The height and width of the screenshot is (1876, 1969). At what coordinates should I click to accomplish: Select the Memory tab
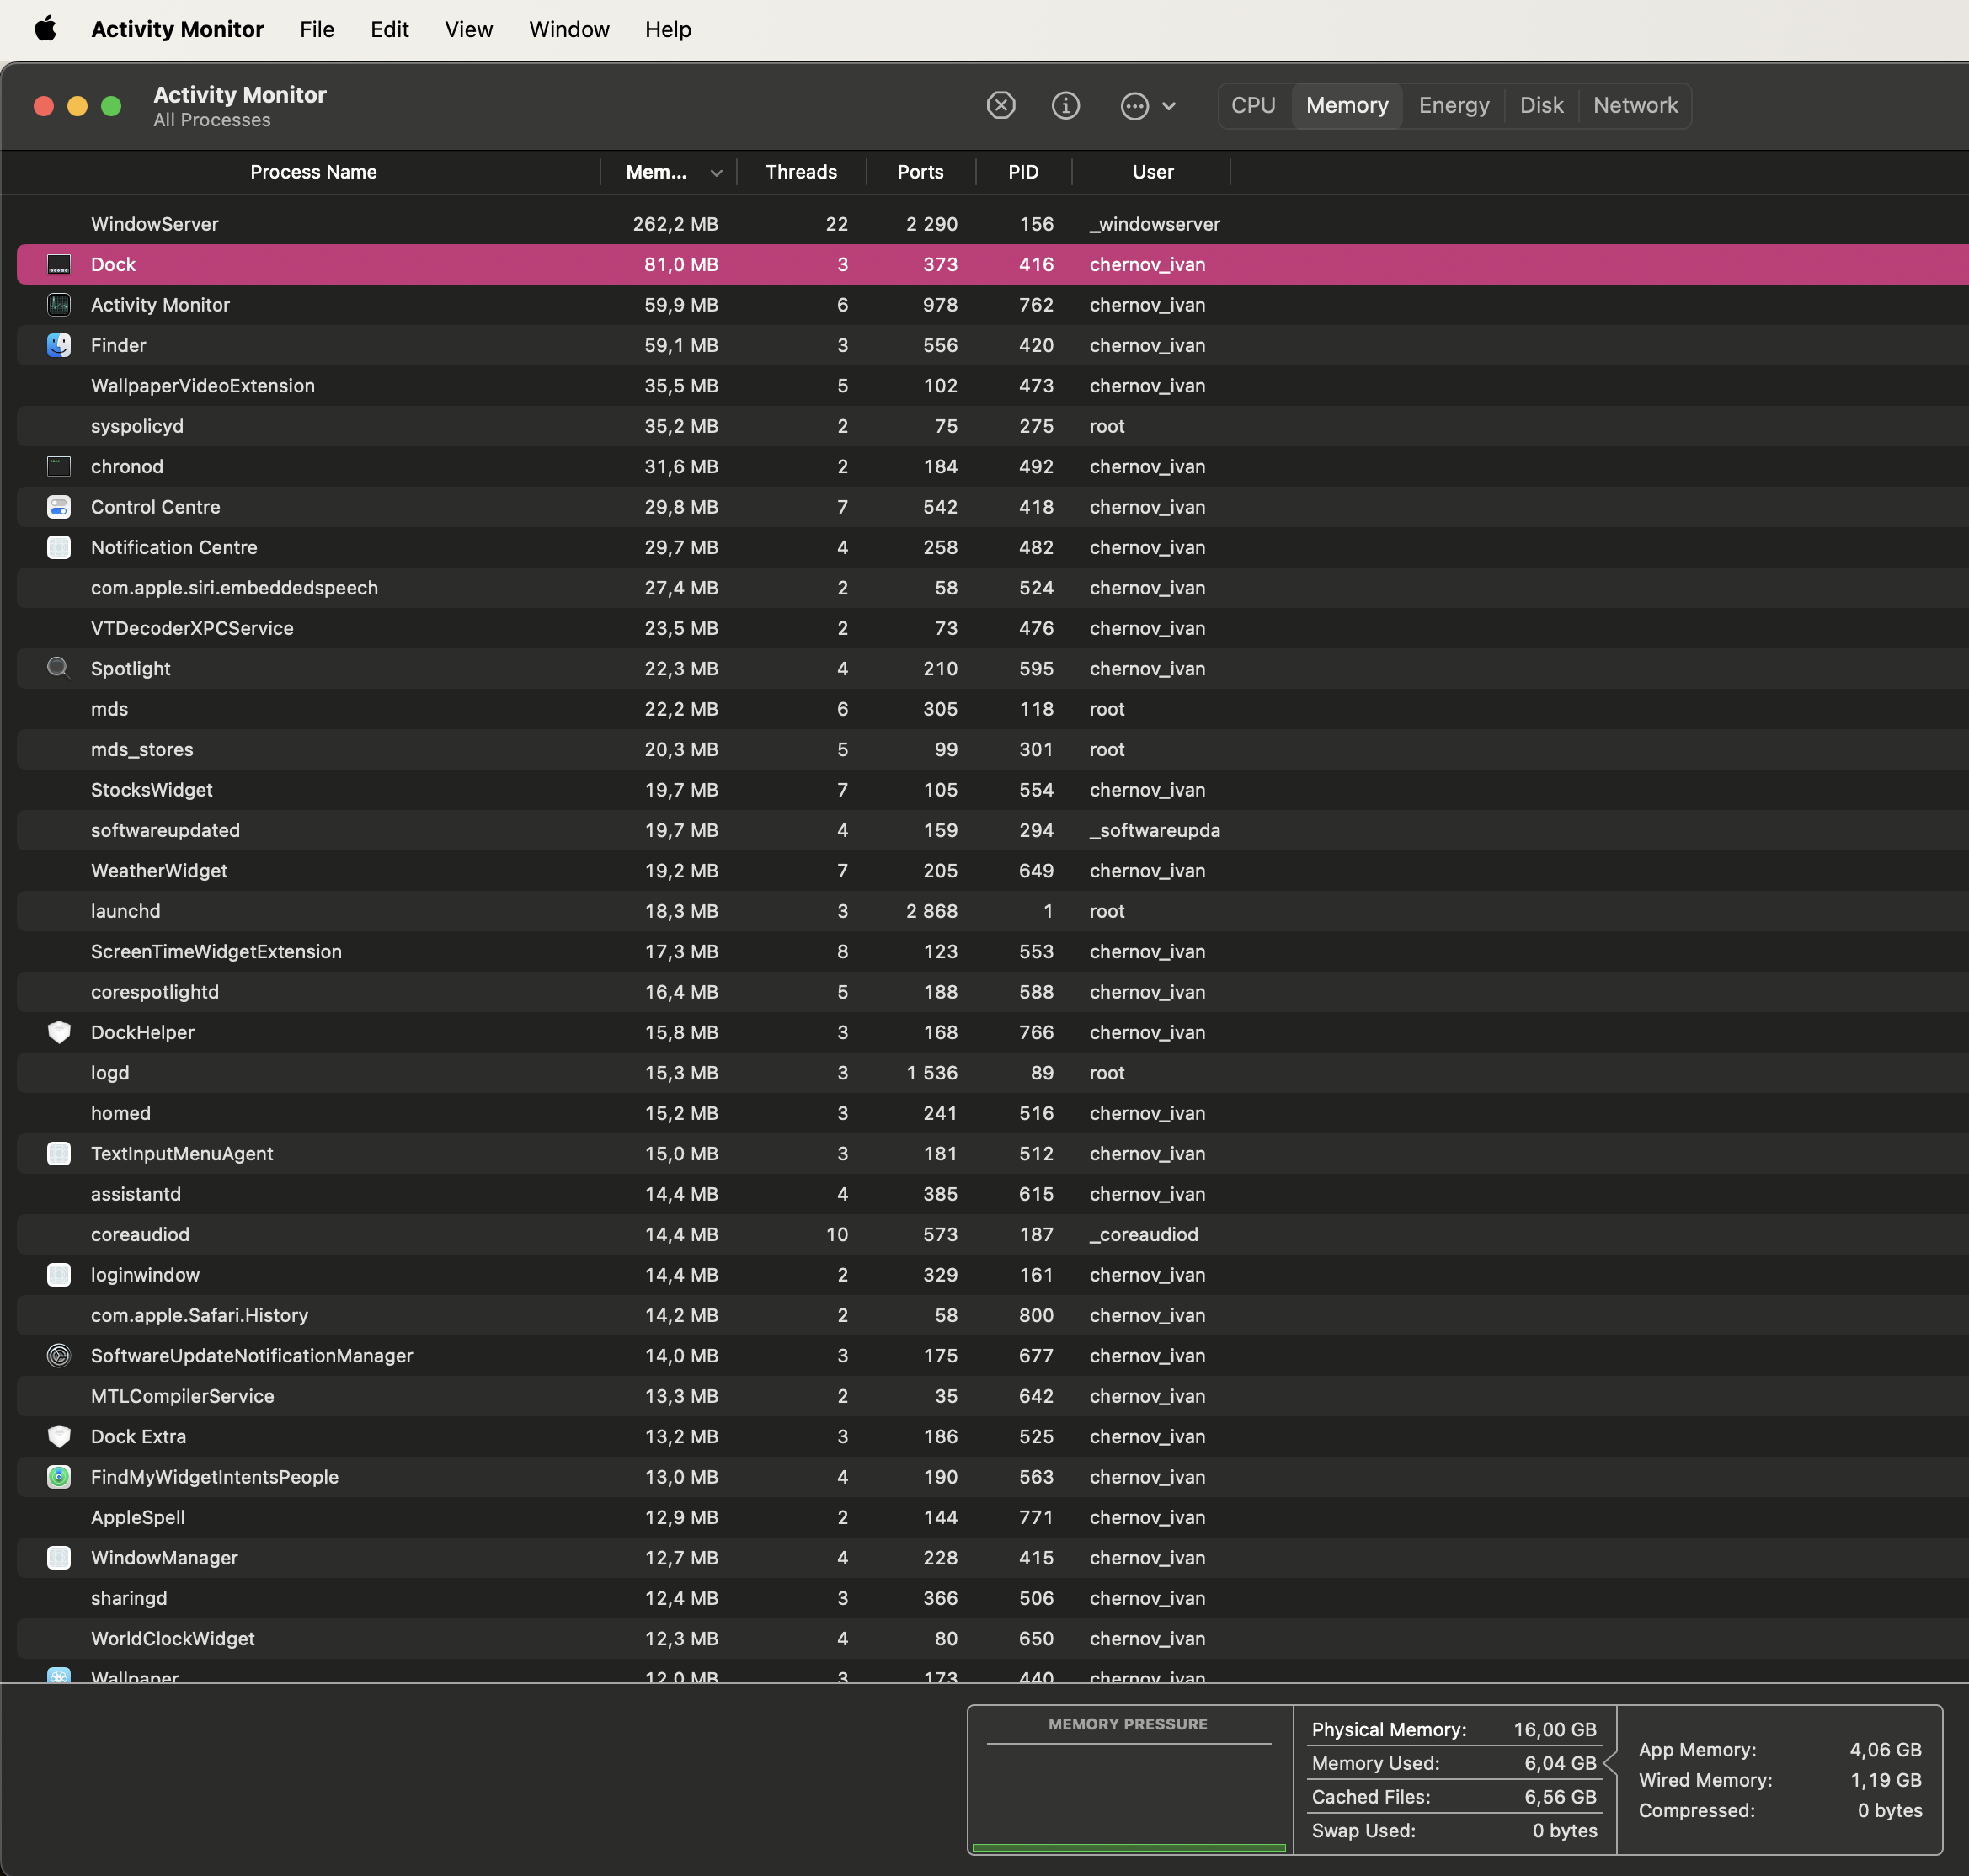pyautogui.click(x=1347, y=105)
